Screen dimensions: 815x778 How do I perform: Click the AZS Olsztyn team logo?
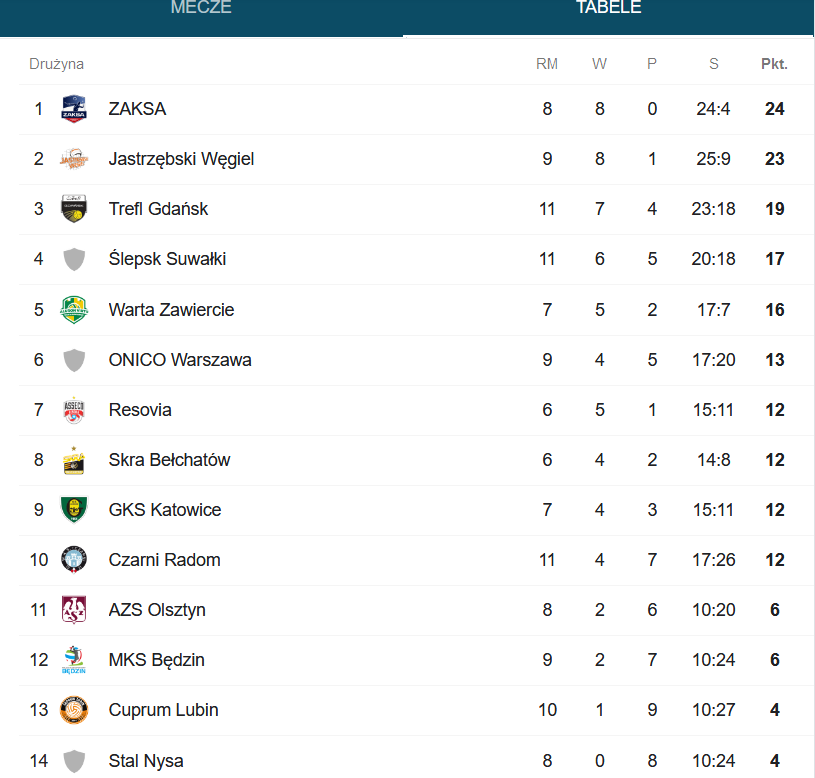74,610
